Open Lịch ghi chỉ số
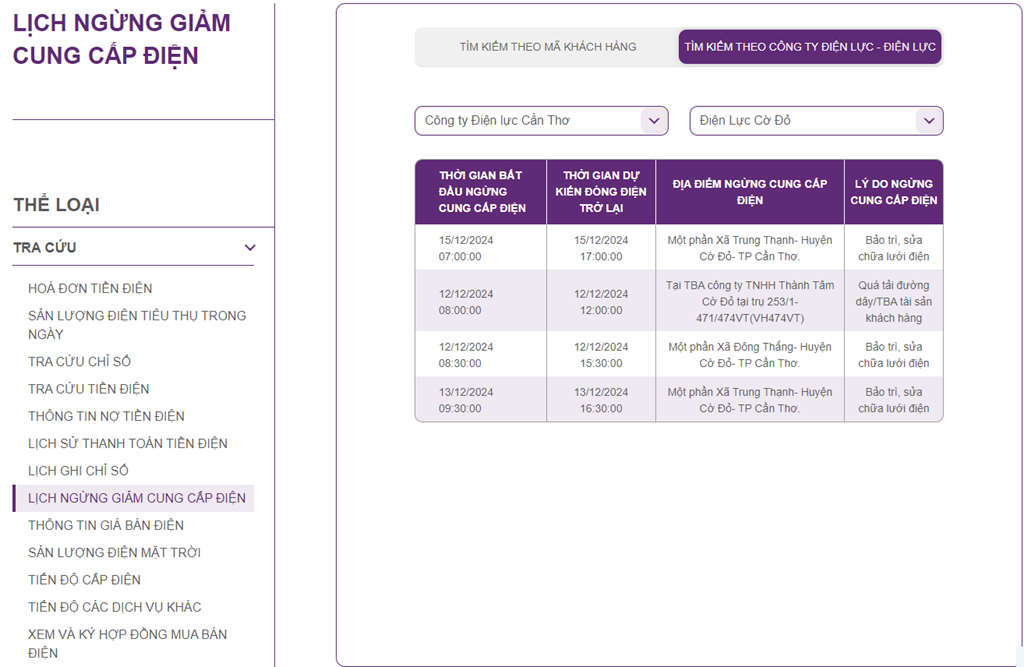This screenshot has width=1024, height=667. point(78,471)
